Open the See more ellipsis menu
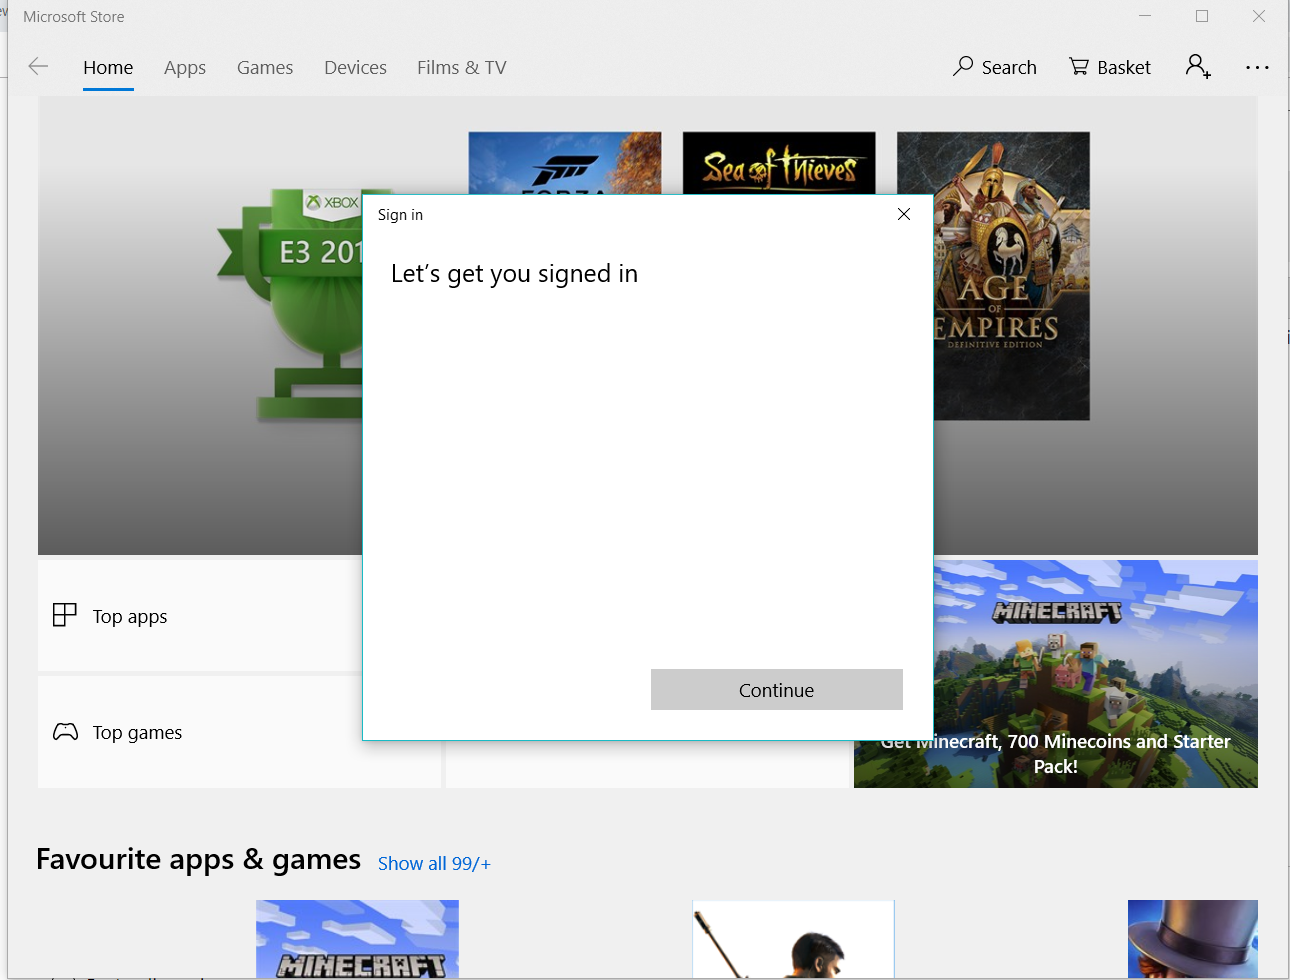The height and width of the screenshot is (980, 1290). (1257, 67)
